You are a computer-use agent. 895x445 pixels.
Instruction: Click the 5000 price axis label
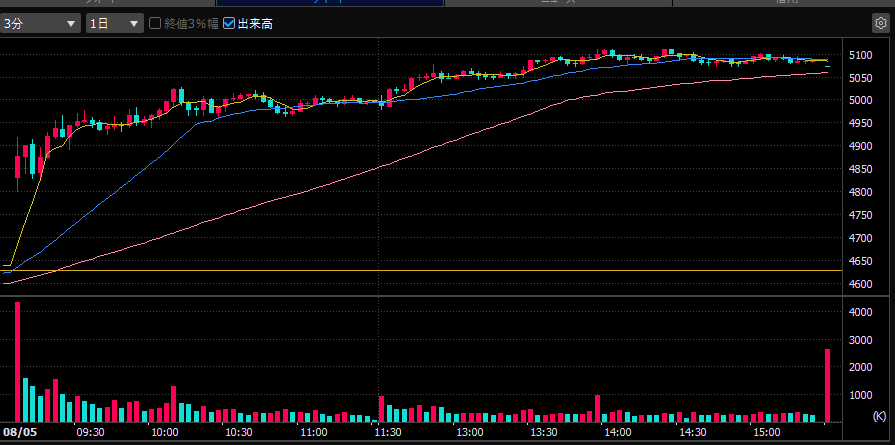pos(860,101)
